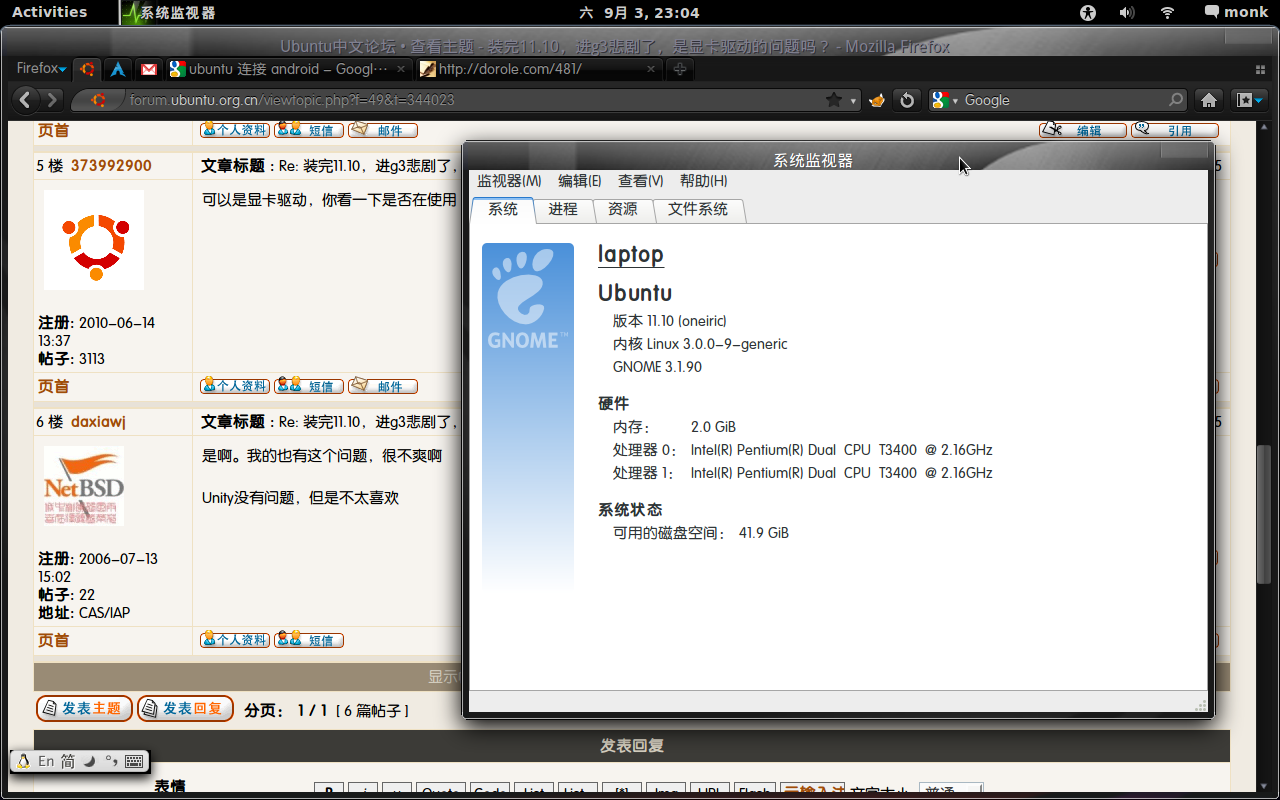Screen dimensions: 1280x800
Task: Close the ubuntu 连接 android tab
Action: click(x=402, y=69)
